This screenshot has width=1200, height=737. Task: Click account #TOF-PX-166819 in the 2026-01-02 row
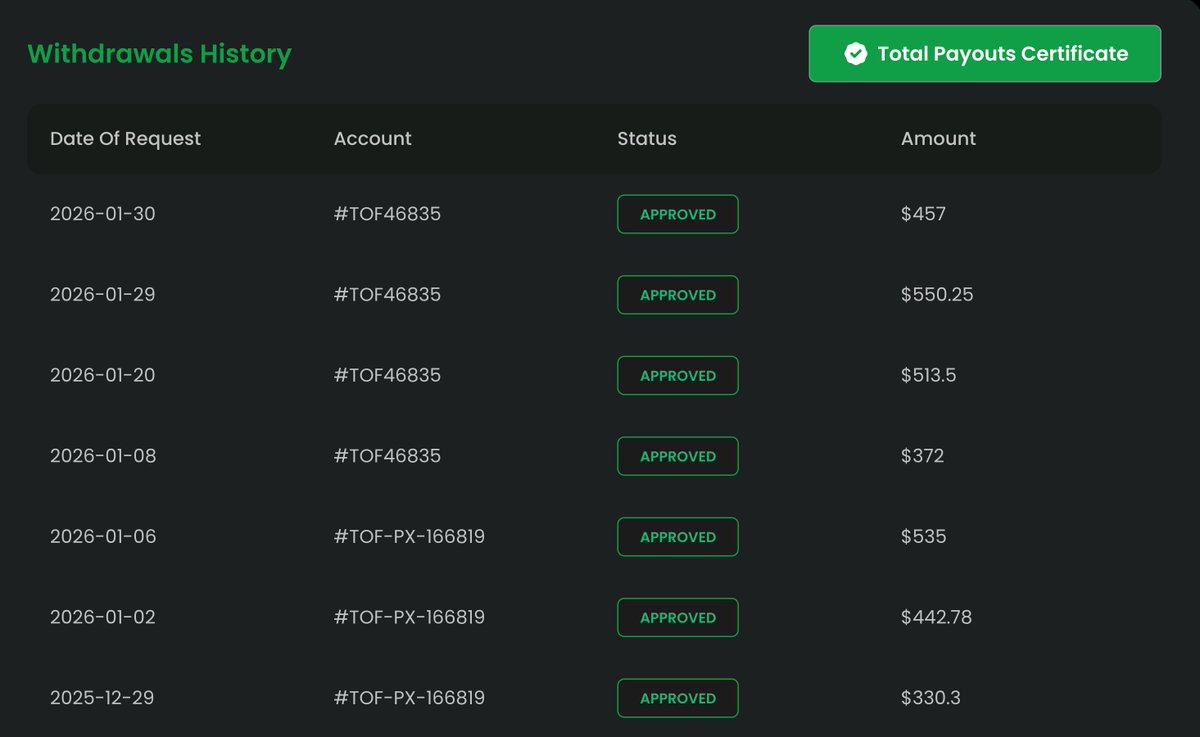click(409, 617)
